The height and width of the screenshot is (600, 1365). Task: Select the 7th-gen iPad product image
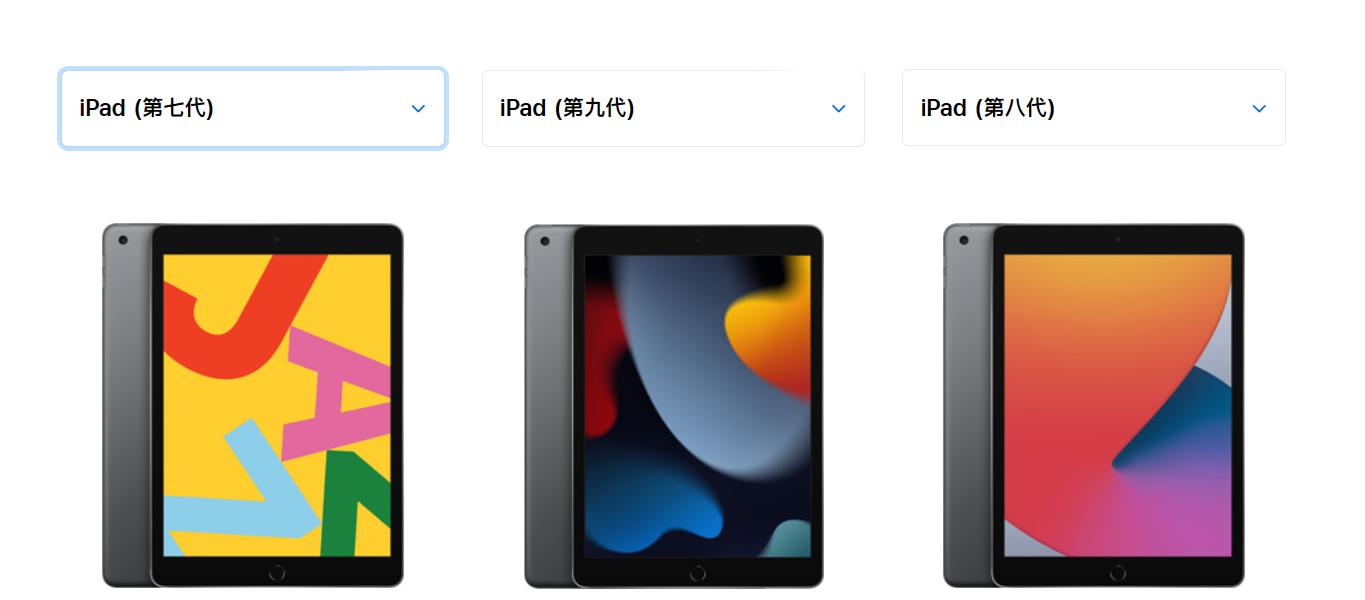(x=253, y=405)
